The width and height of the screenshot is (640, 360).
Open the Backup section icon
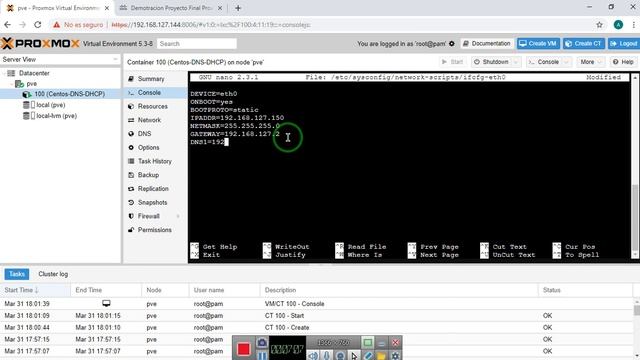pyautogui.click(x=131, y=175)
